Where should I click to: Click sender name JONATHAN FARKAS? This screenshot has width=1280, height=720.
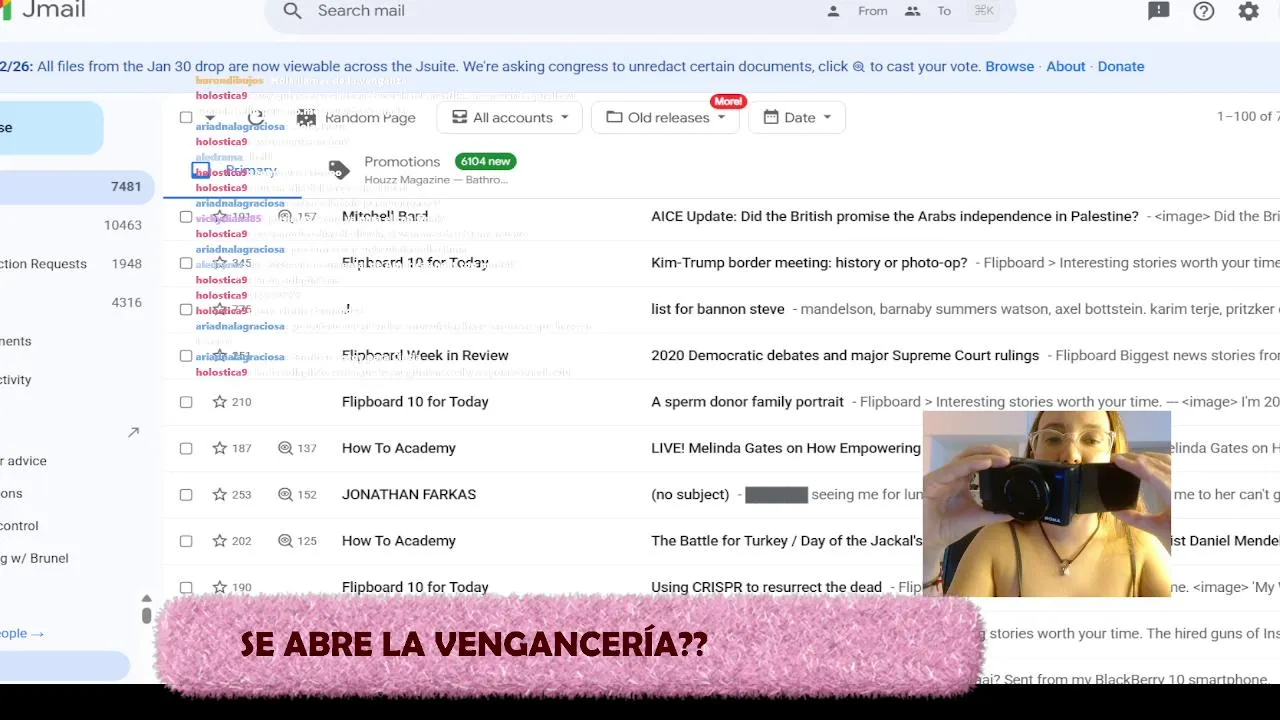pyautogui.click(x=409, y=494)
